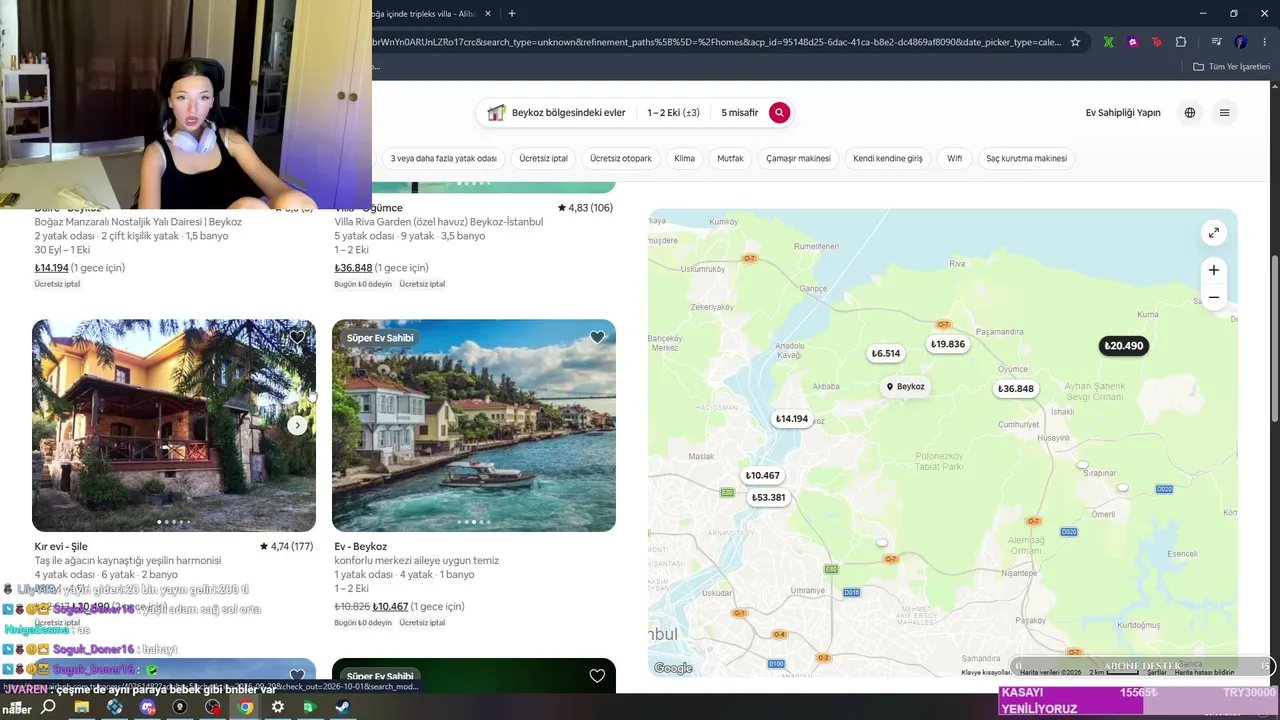Select the ₺36.848 map price marker

pyautogui.click(x=1015, y=389)
